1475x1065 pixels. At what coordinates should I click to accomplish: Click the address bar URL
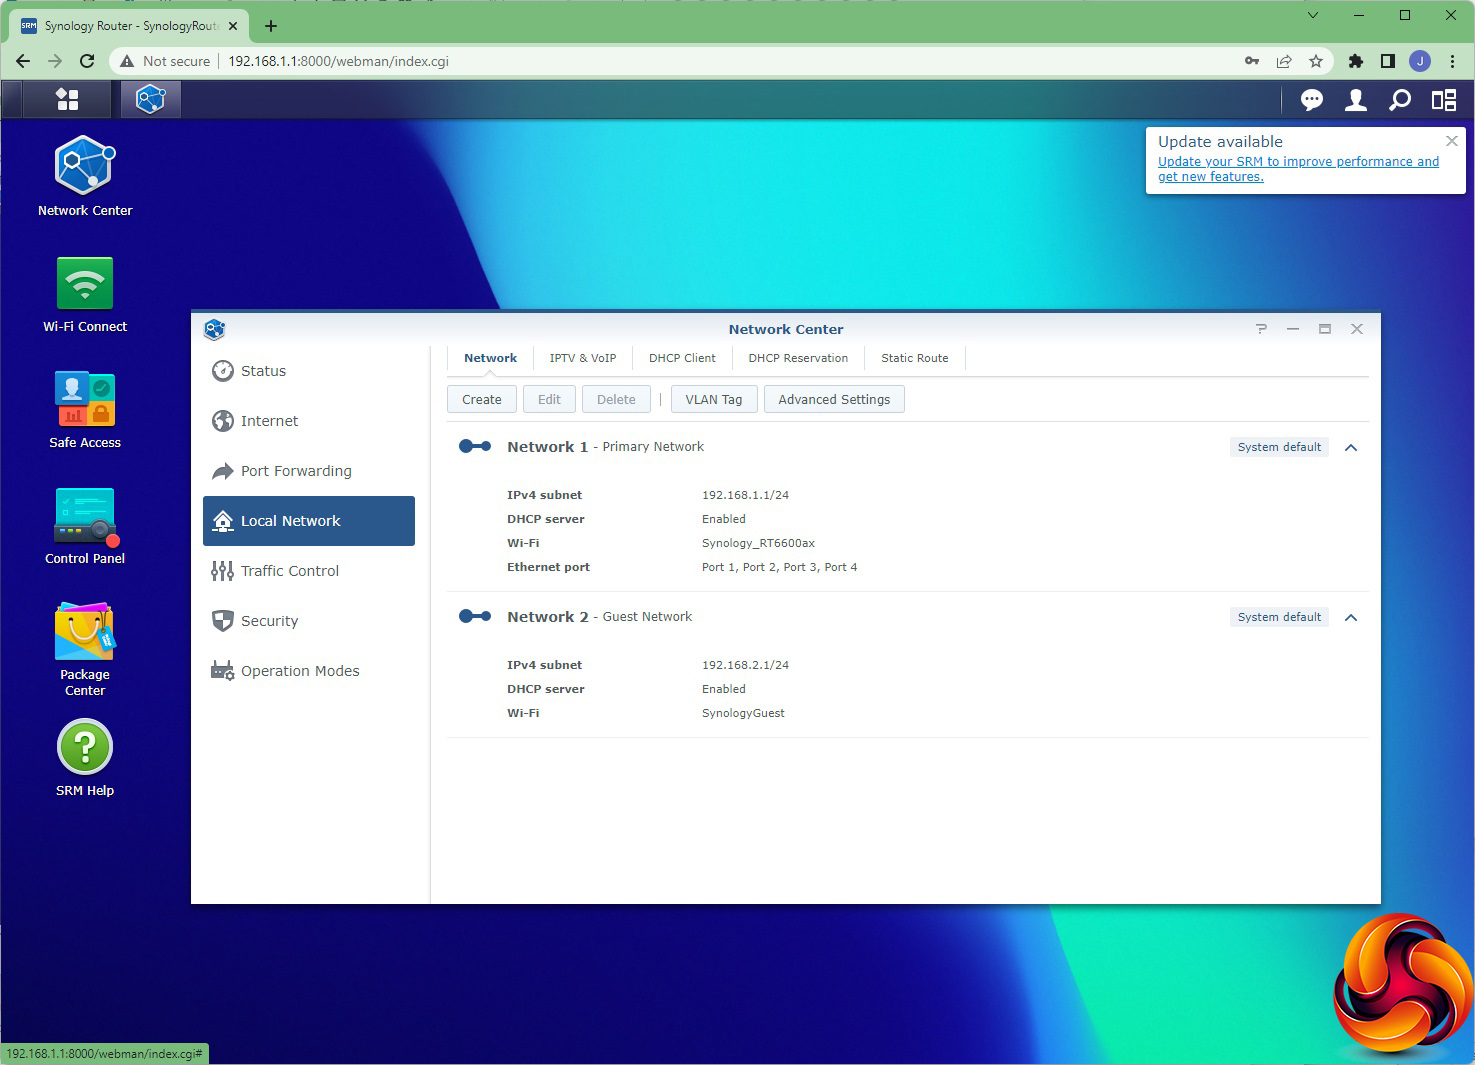coord(338,61)
